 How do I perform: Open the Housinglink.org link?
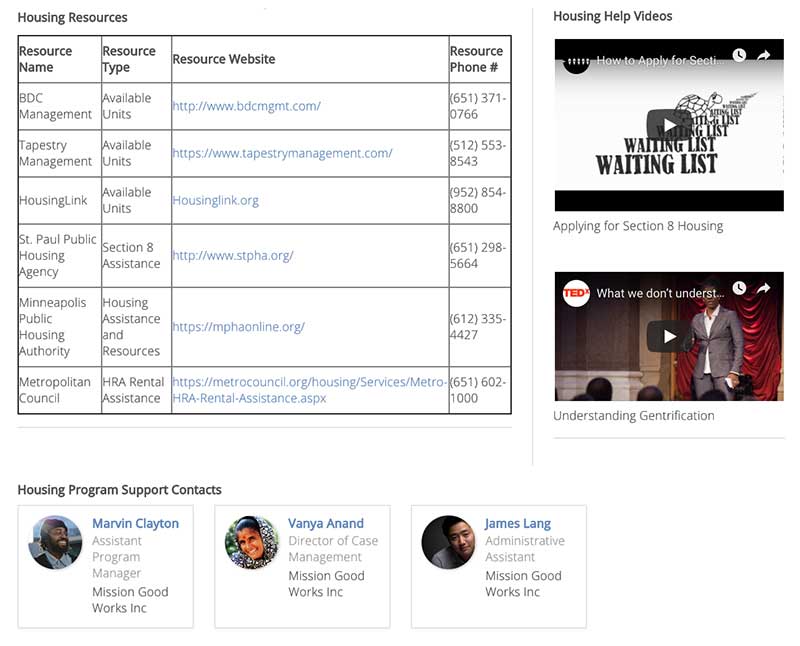215,200
